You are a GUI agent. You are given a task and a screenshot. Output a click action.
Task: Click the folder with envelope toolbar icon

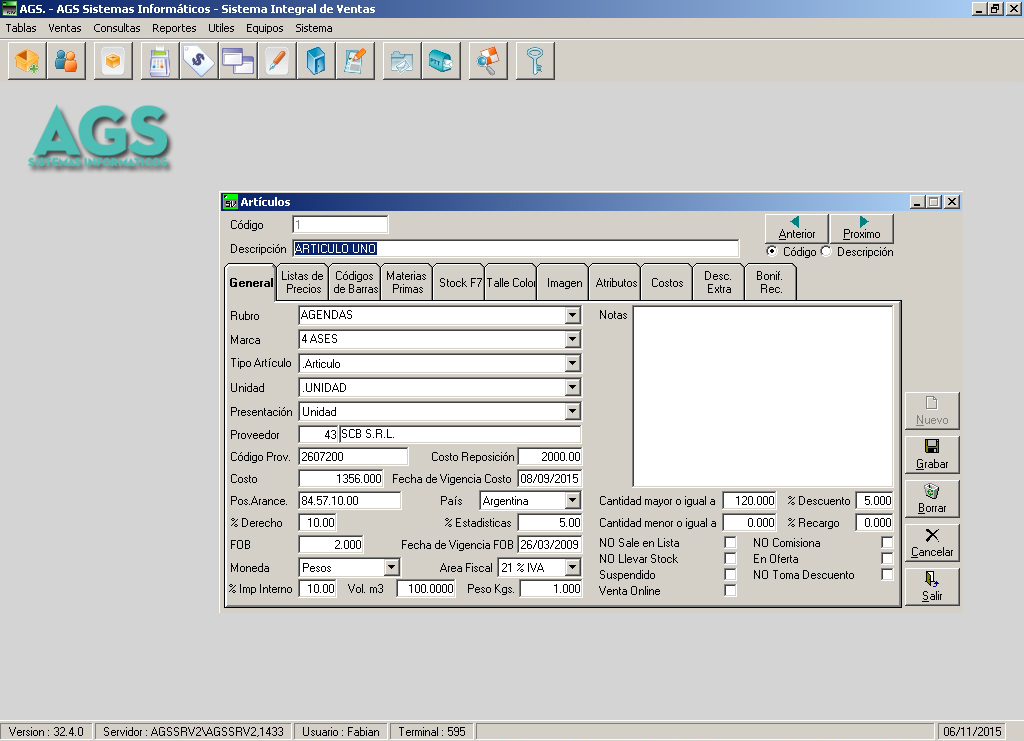402,61
